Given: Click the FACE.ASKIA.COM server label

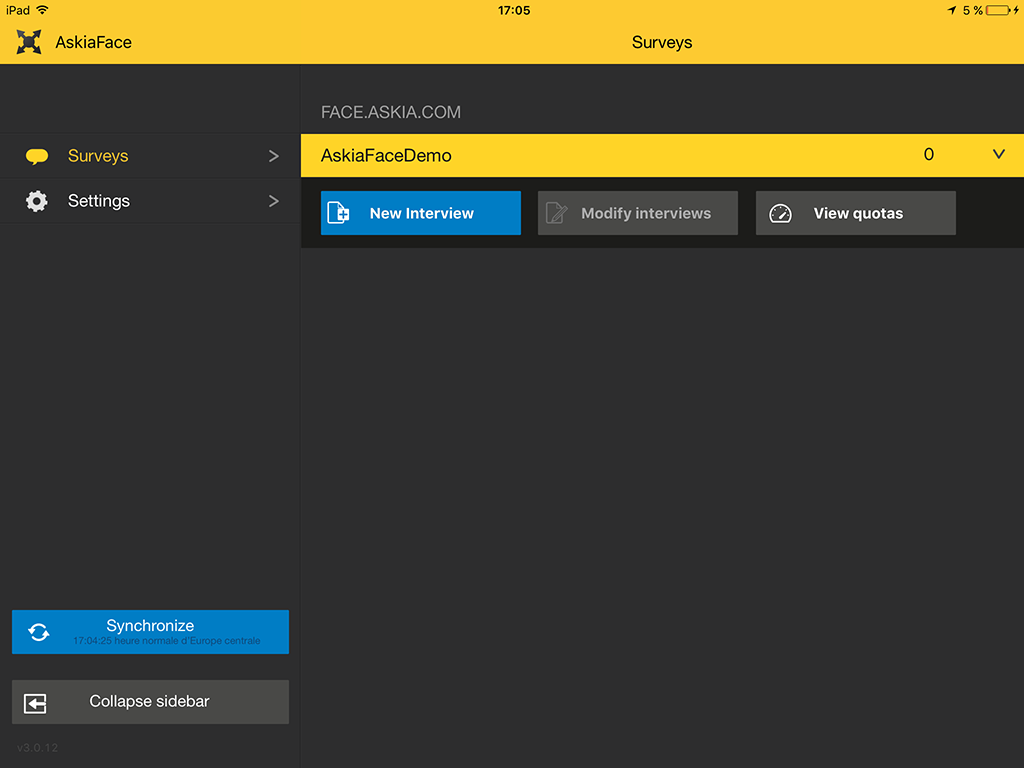Looking at the screenshot, I should coord(391,112).
